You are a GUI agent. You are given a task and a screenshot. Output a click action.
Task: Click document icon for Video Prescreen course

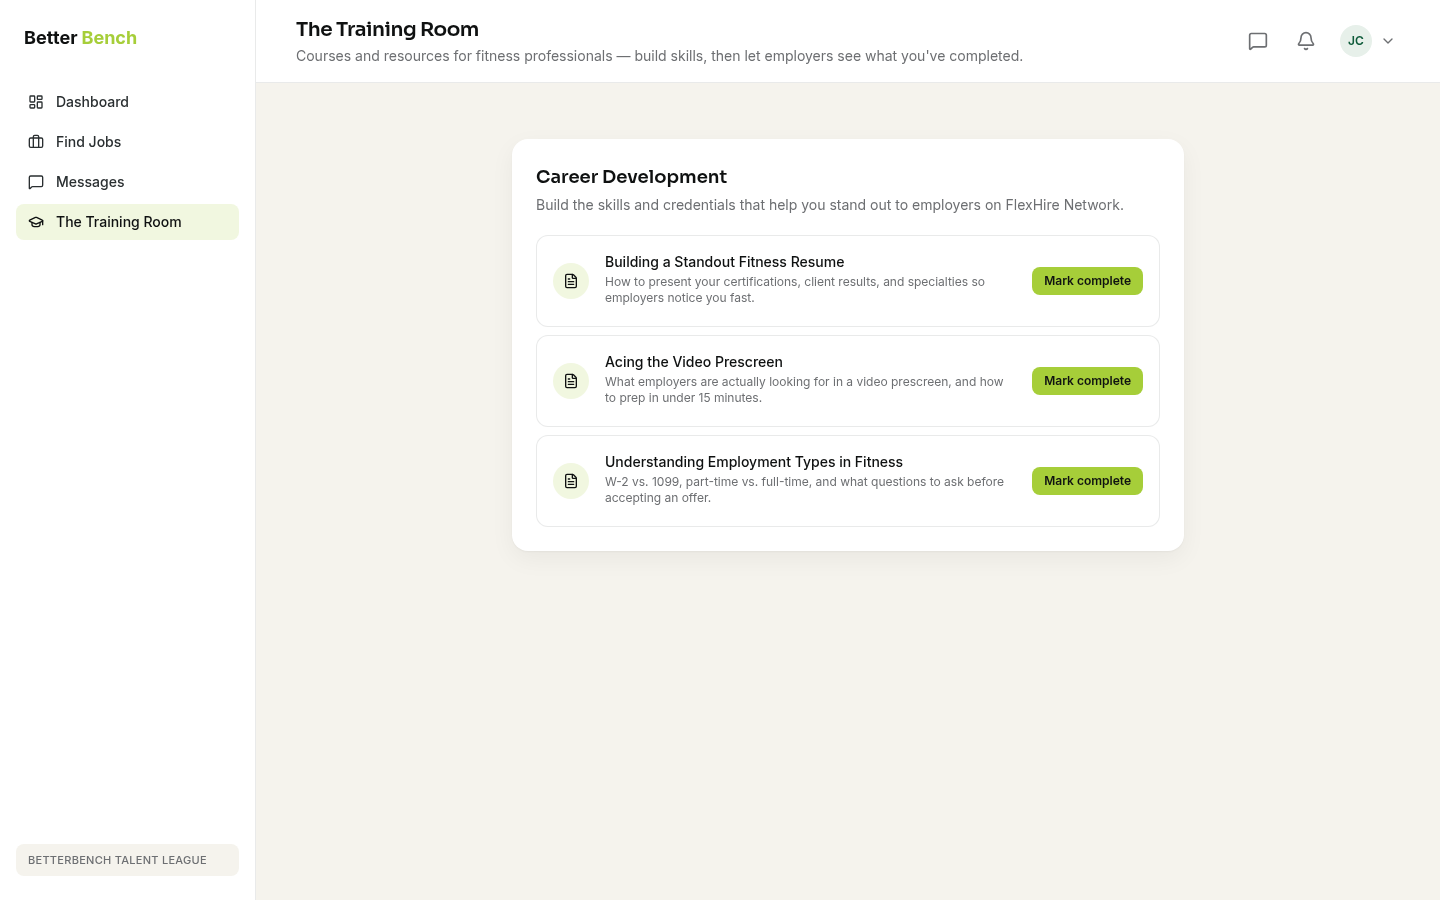click(x=571, y=381)
